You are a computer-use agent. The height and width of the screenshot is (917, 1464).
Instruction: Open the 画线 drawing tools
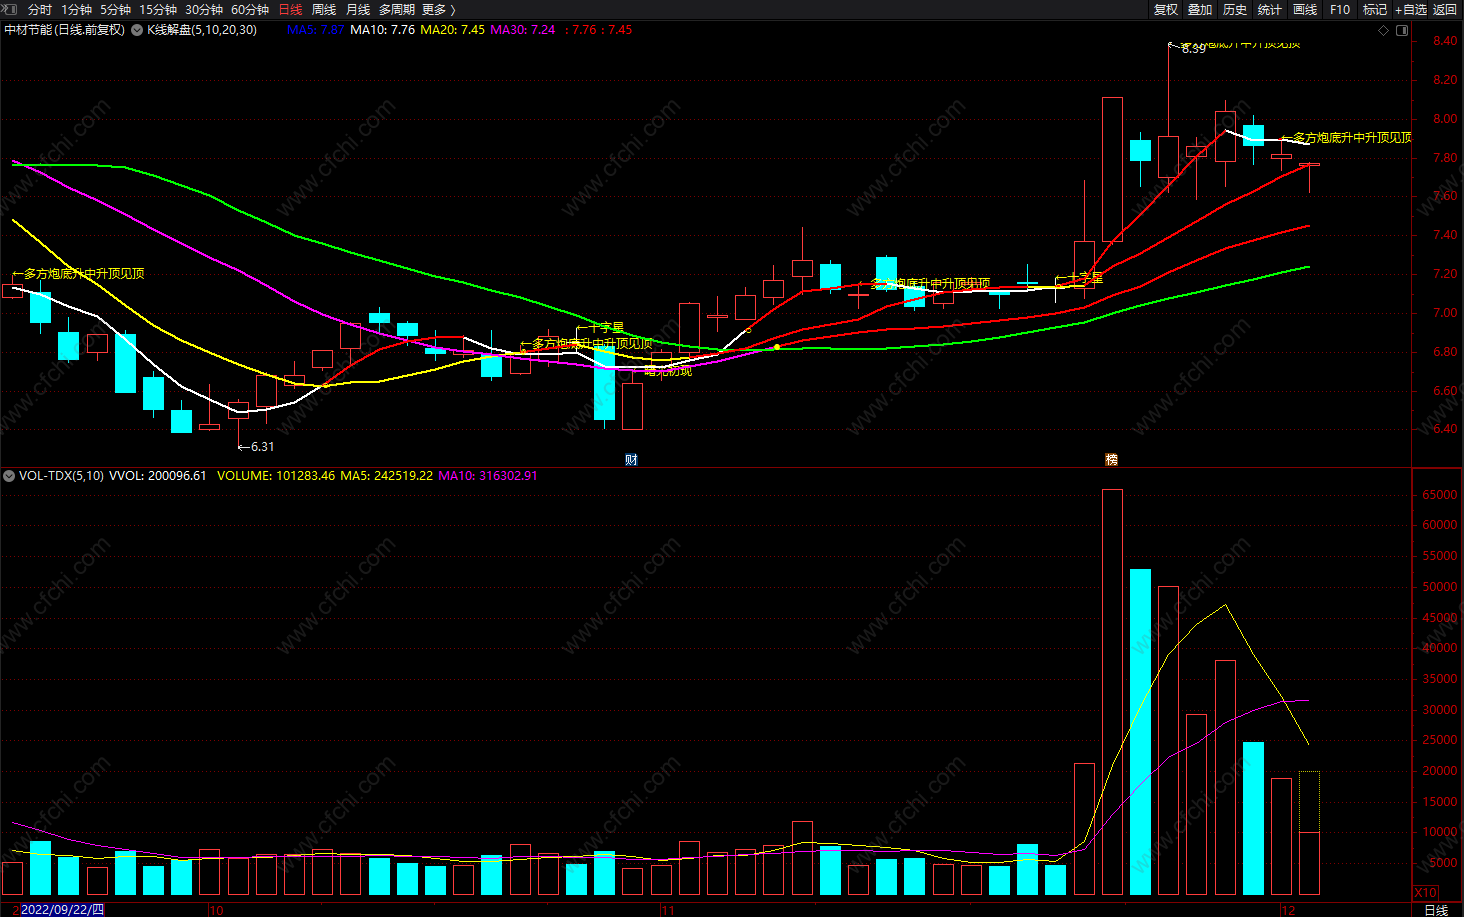(x=1305, y=10)
